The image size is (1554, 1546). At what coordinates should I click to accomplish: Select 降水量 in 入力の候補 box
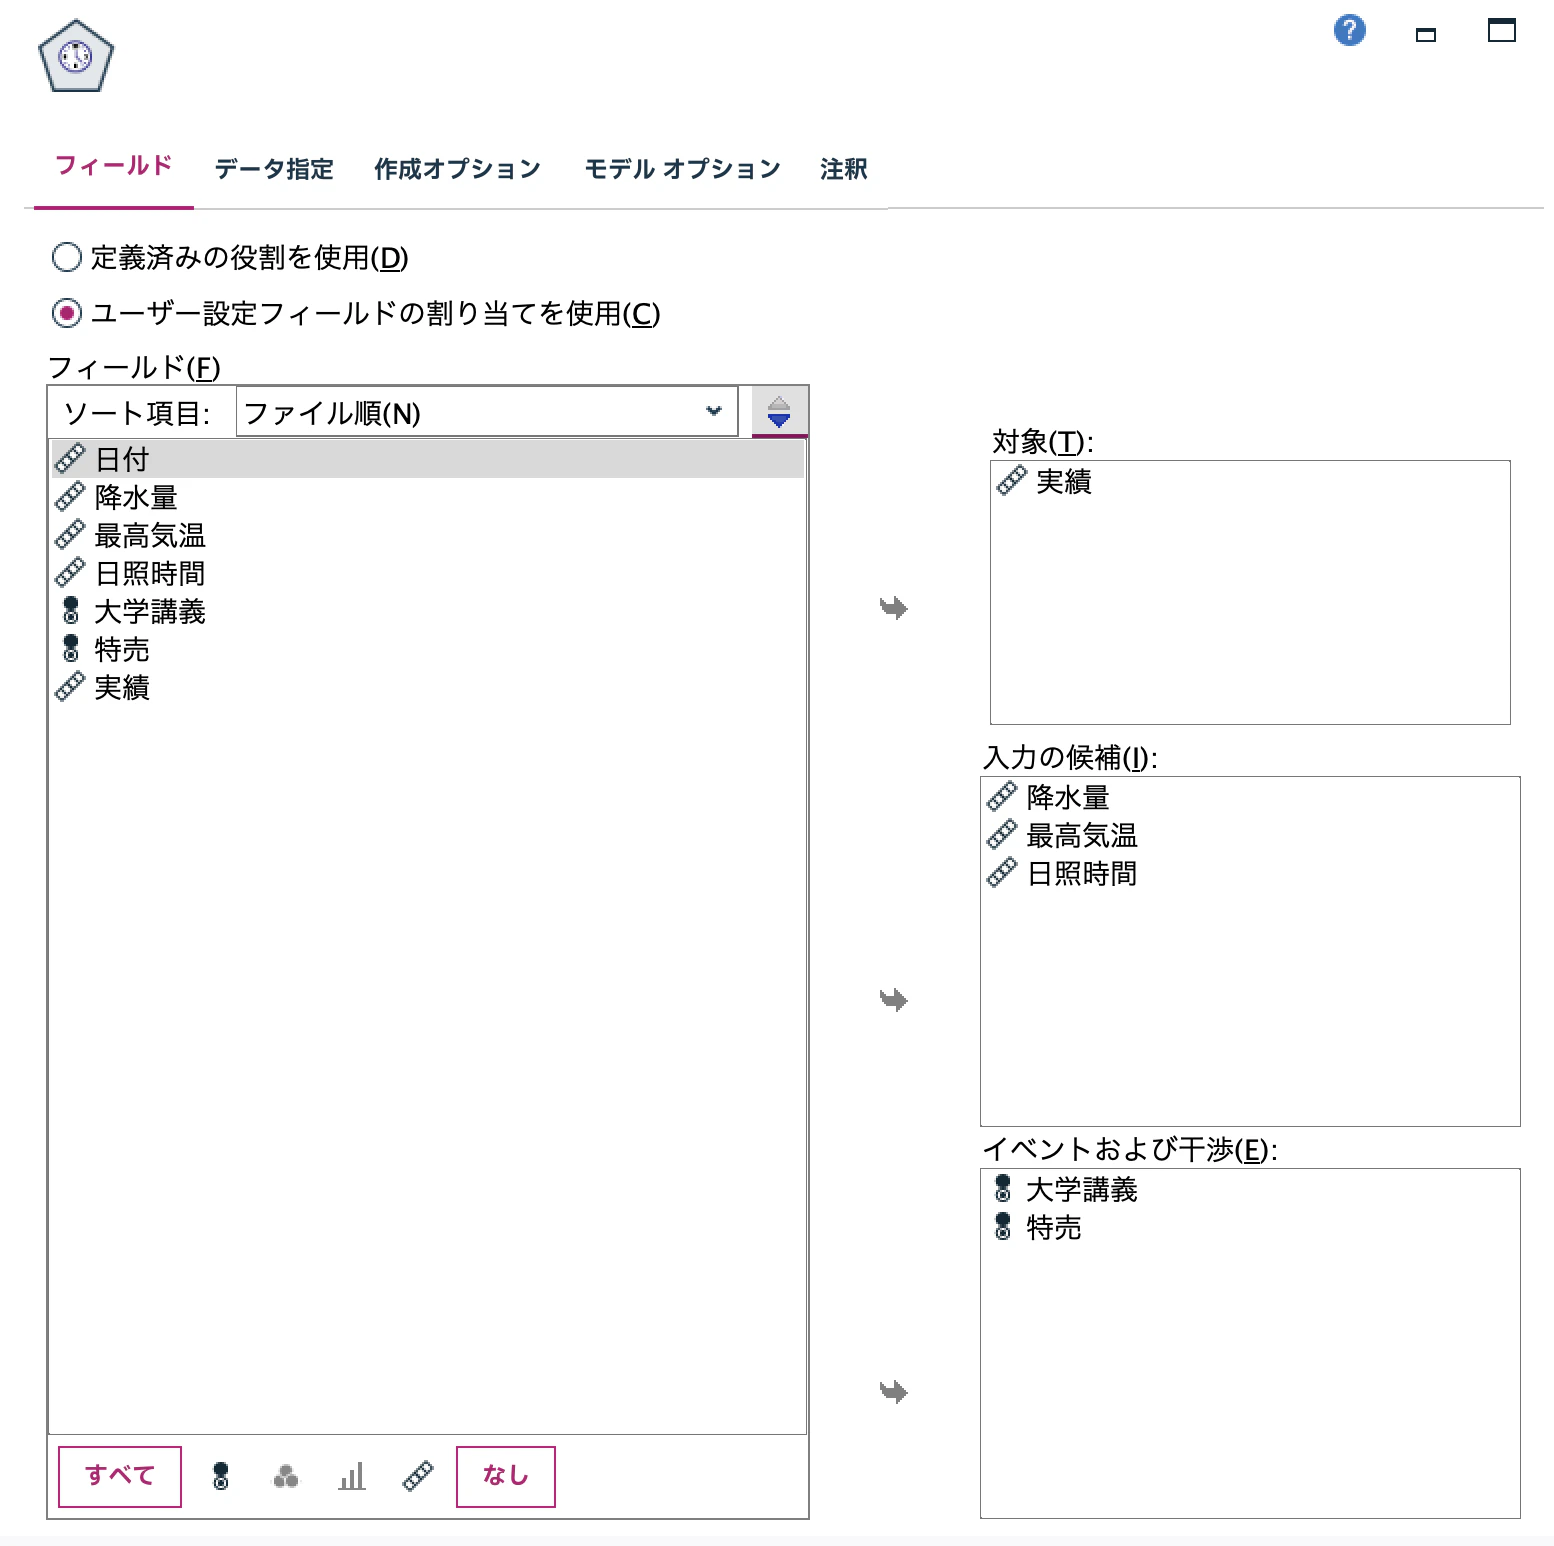click(x=1250, y=797)
